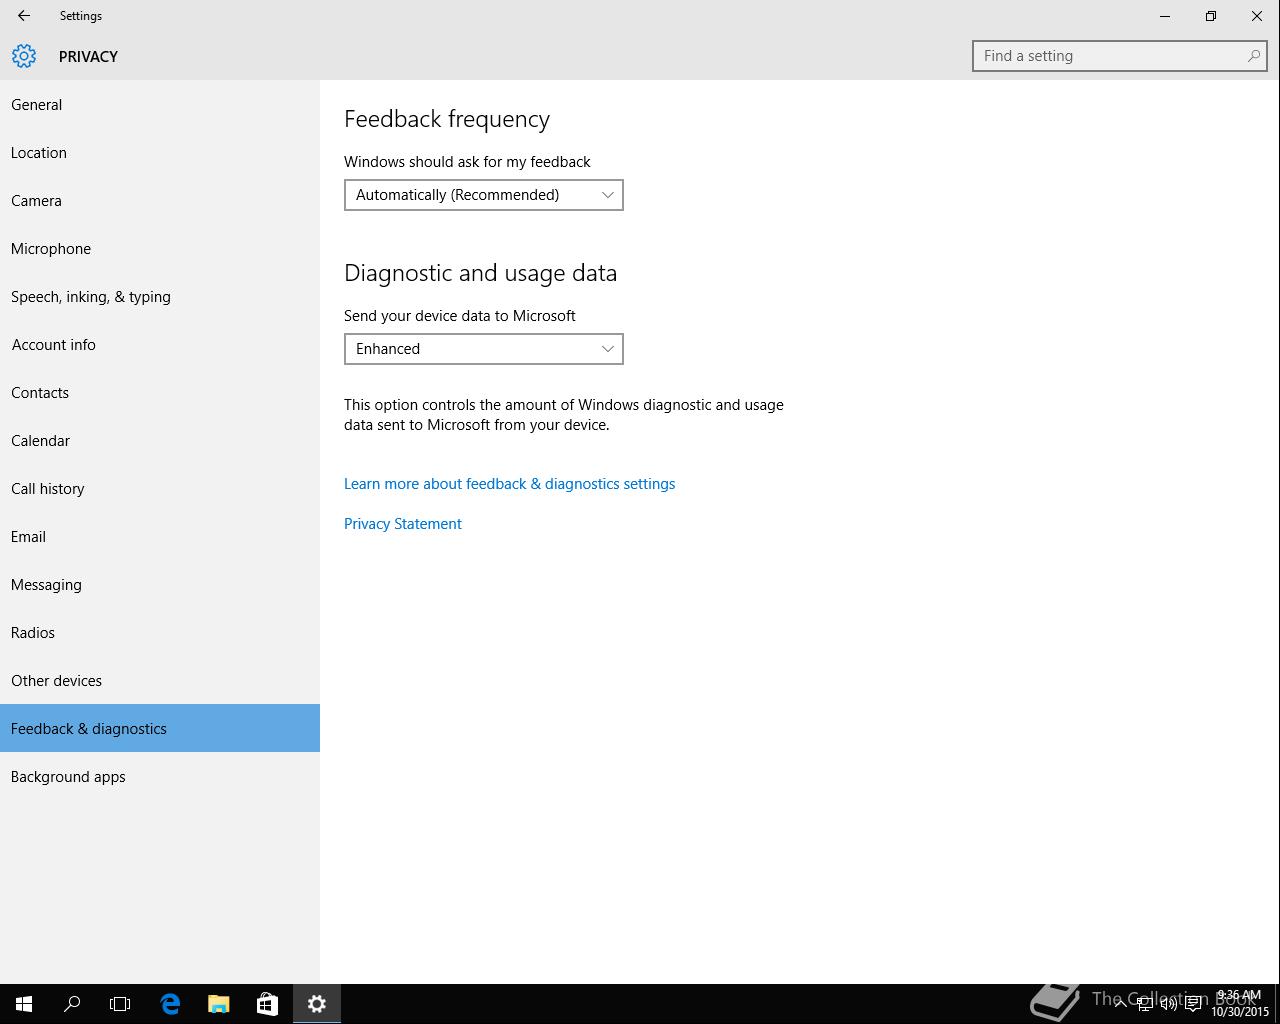Open the Other devices settings
The width and height of the screenshot is (1280, 1024).
coord(160,681)
